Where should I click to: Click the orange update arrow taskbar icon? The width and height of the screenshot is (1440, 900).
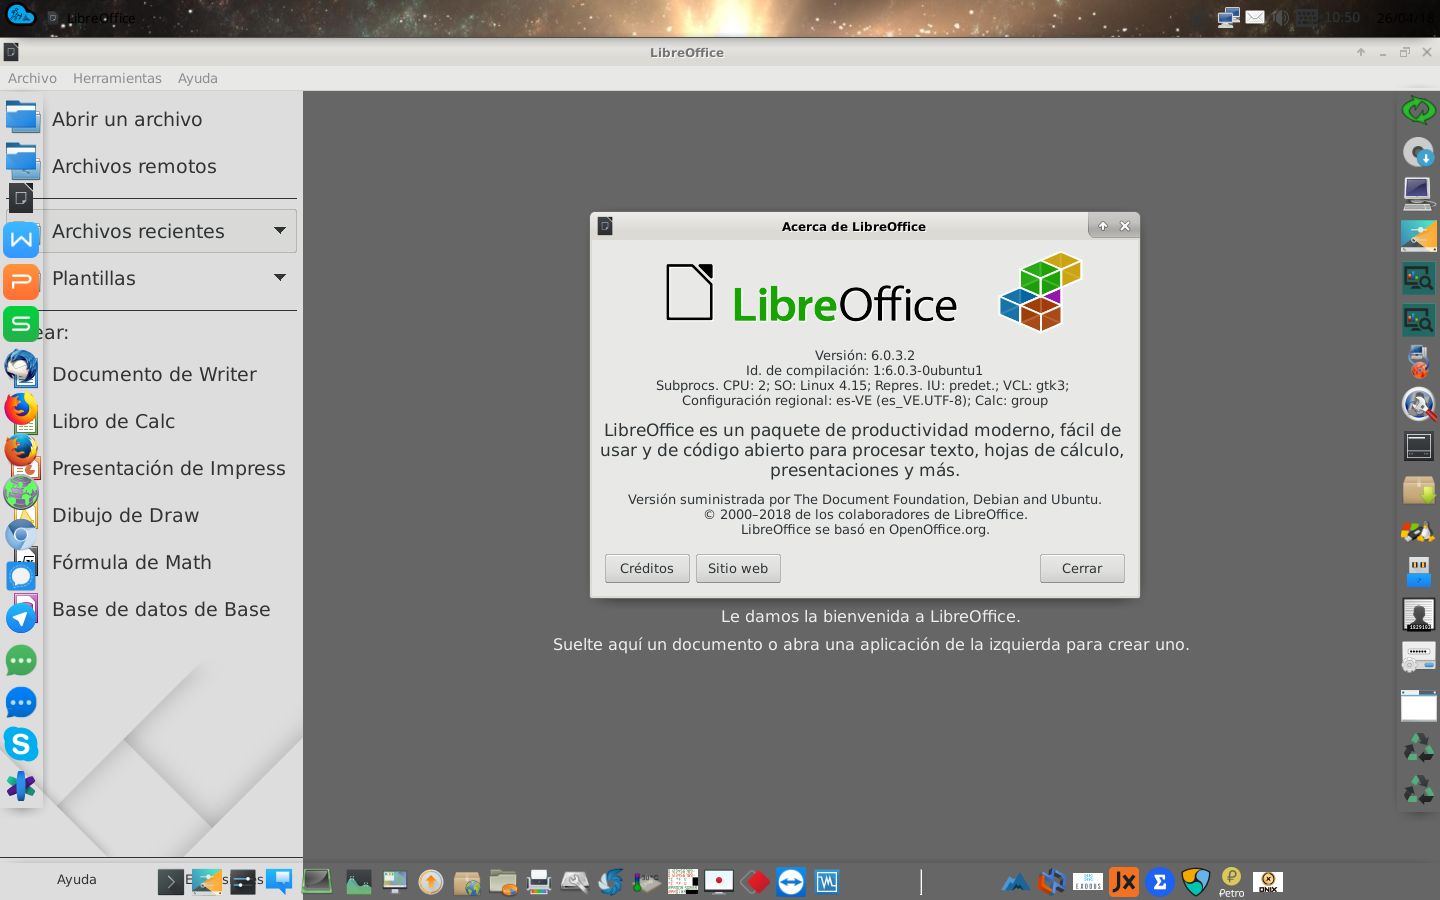pyautogui.click(x=431, y=882)
